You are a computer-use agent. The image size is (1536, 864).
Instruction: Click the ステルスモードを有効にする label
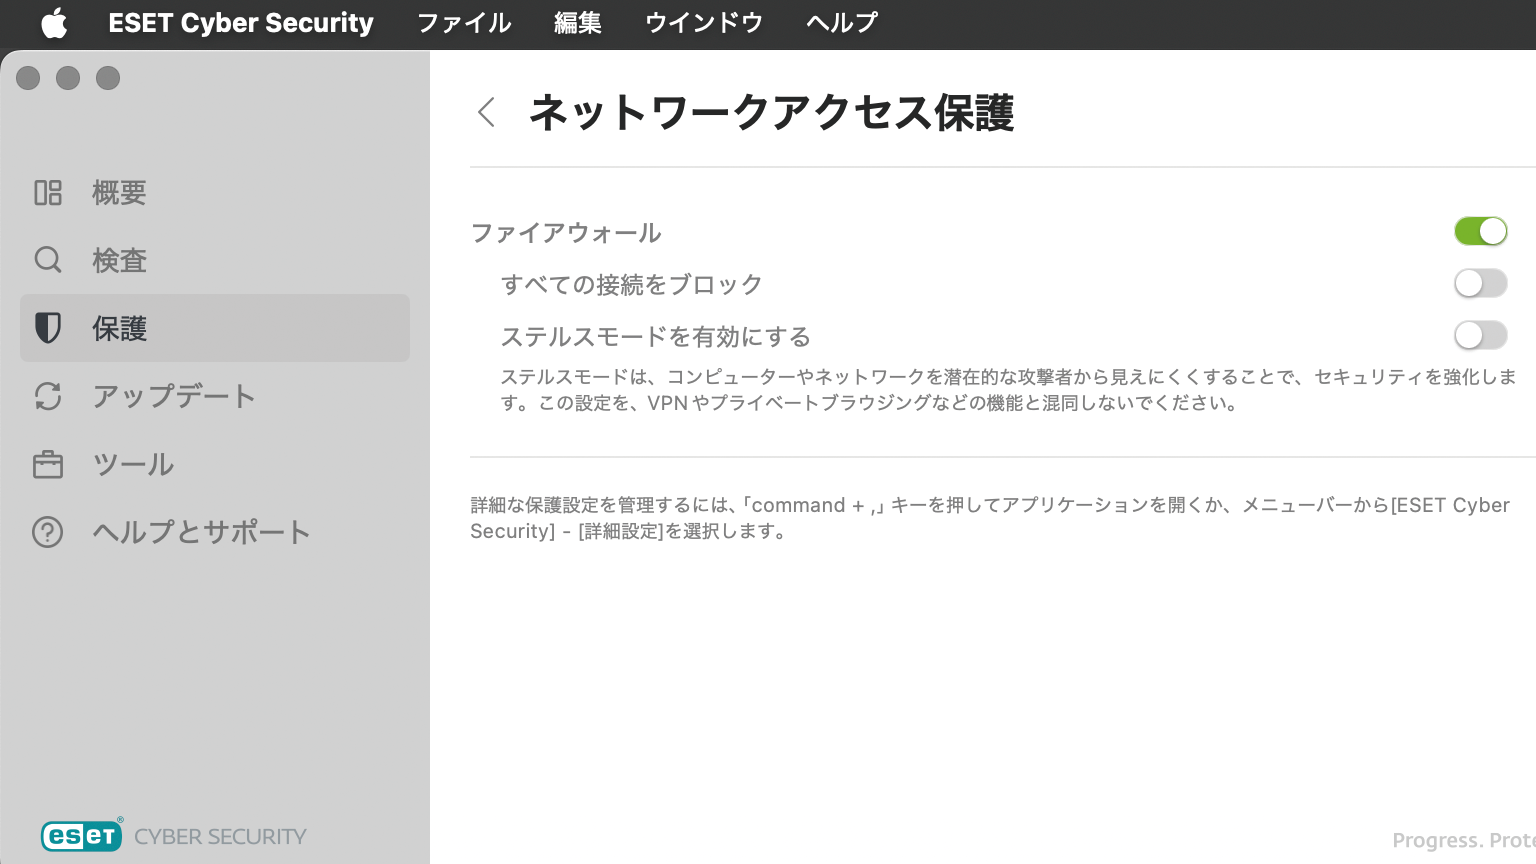(x=656, y=337)
